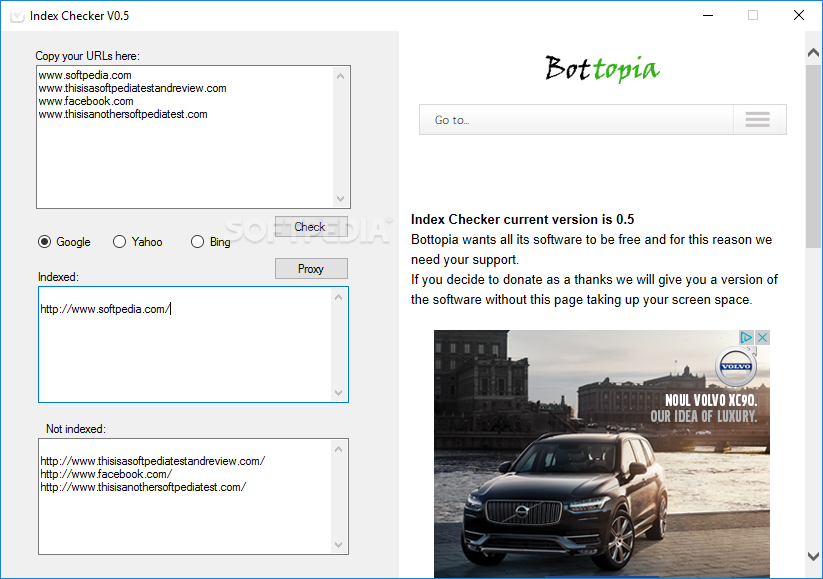Close the Volvo ad with the X icon
The height and width of the screenshot is (579, 823).
point(763,337)
